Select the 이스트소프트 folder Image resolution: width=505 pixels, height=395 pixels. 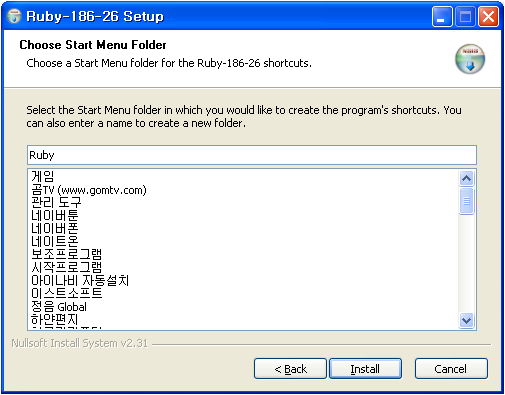click(66, 293)
